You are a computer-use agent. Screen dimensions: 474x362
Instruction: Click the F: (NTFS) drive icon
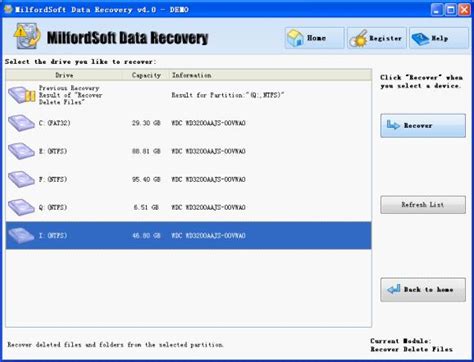pos(21,179)
